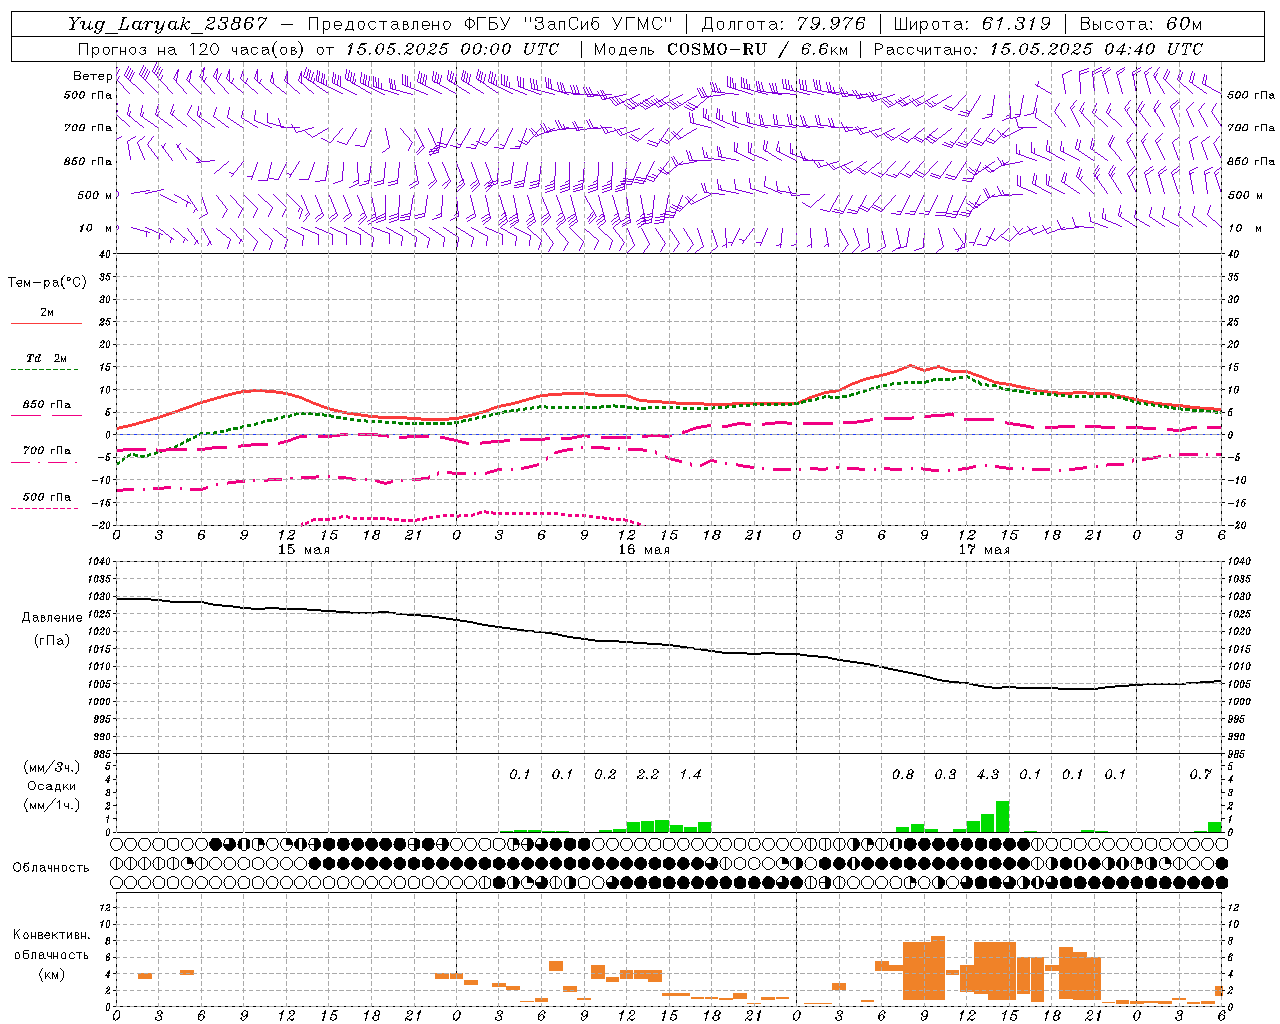This screenshot has height=1024, width=1280.
Task: Click the Облачность cloud cover label
Action: click(51, 867)
